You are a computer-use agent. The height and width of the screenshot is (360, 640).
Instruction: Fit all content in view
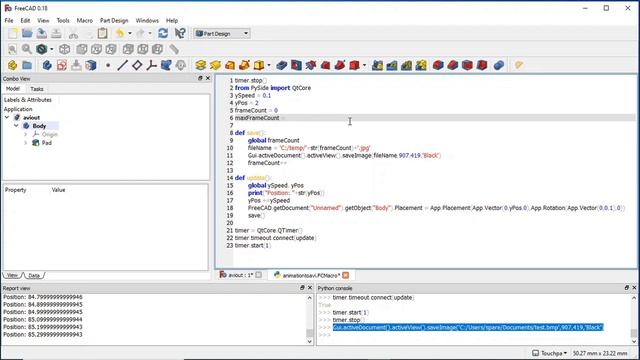[13, 49]
